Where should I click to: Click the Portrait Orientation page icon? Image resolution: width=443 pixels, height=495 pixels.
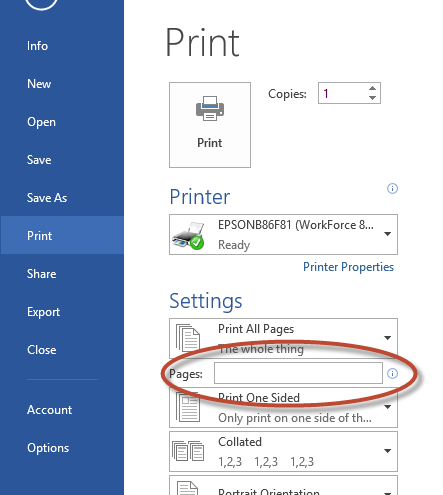pyautogui.click(x=187, y=489)
